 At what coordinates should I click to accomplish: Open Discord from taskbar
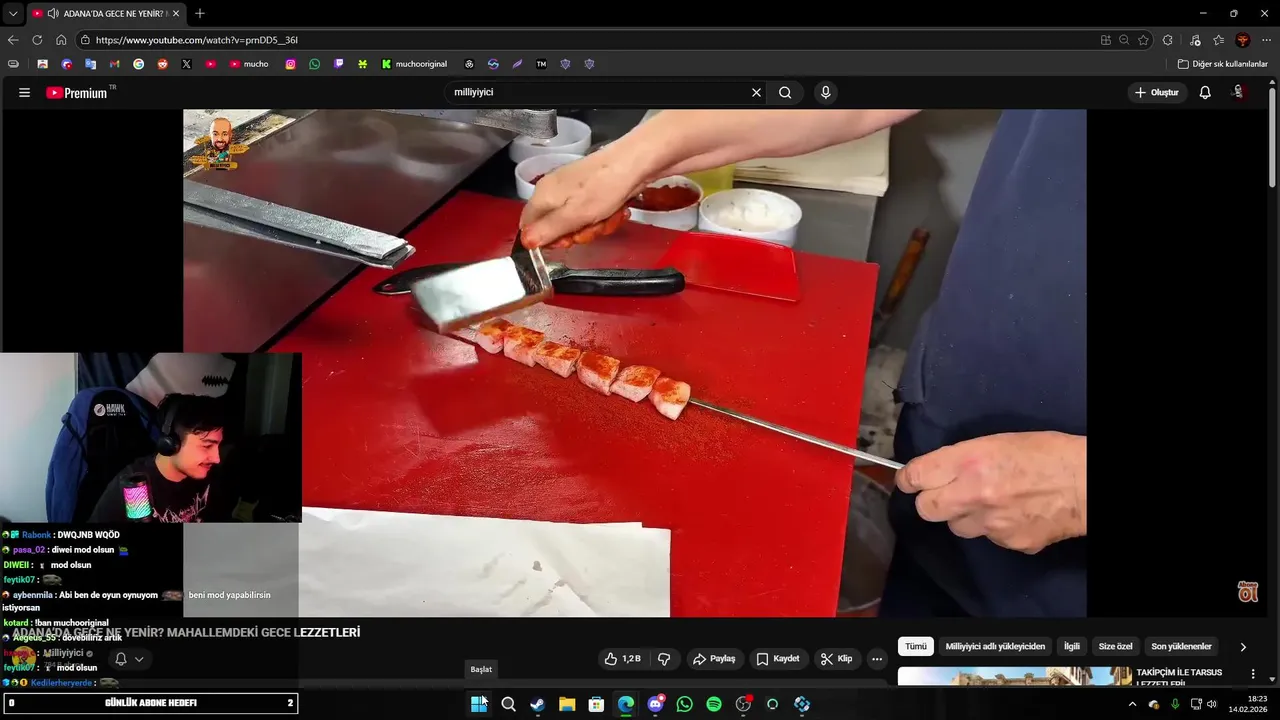(655, 704)
